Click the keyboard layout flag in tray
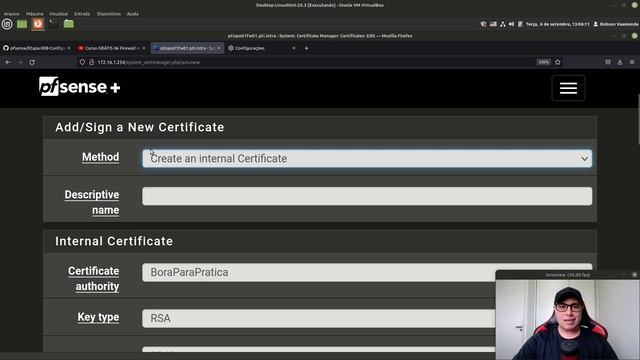The image size is (640, 360). tap(493, 24)
